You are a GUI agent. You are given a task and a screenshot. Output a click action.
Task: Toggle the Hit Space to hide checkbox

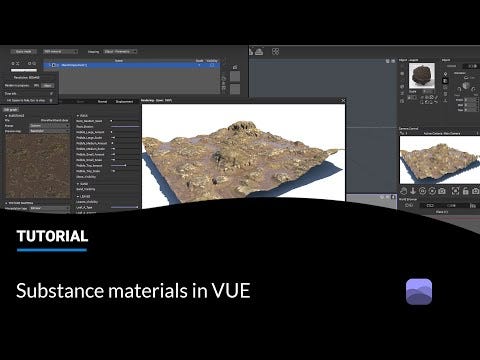51,100
